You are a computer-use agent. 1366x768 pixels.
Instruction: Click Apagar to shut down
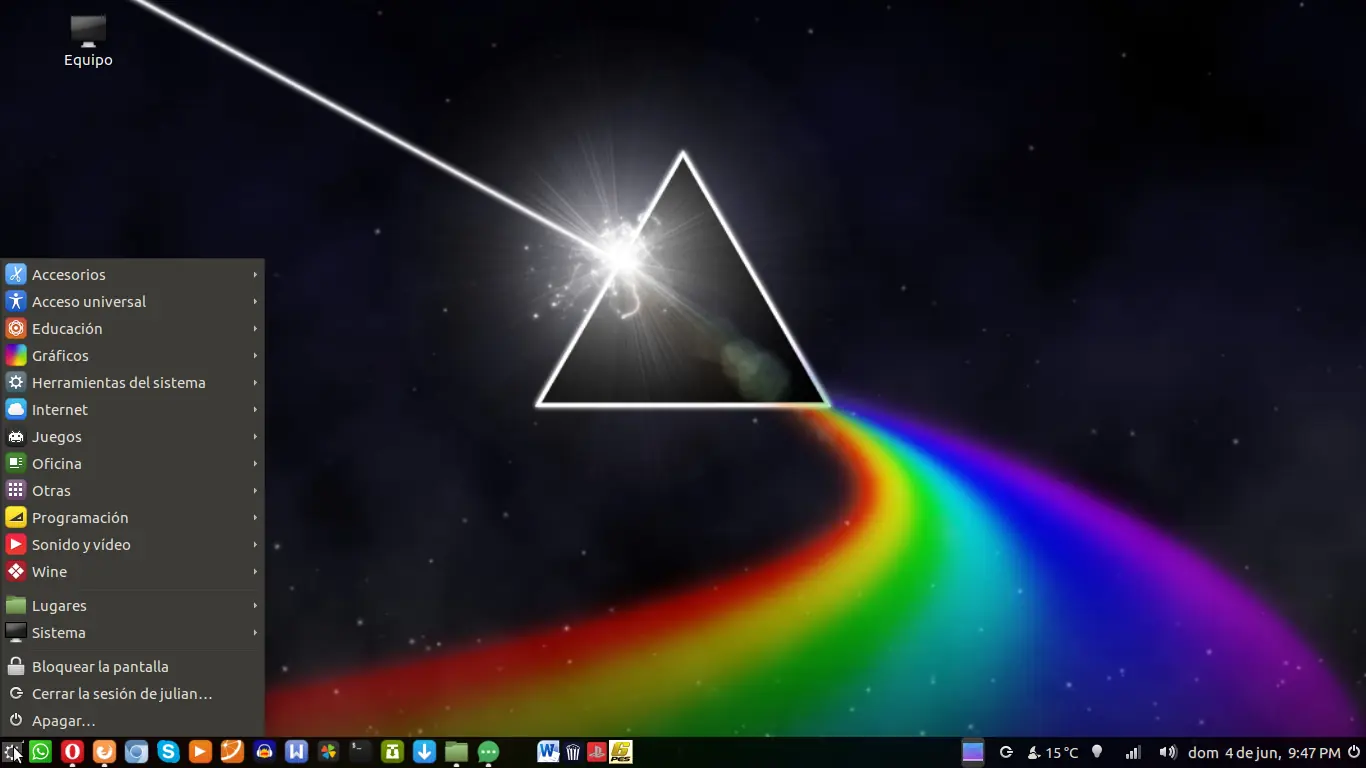click(x=132, y=720)
